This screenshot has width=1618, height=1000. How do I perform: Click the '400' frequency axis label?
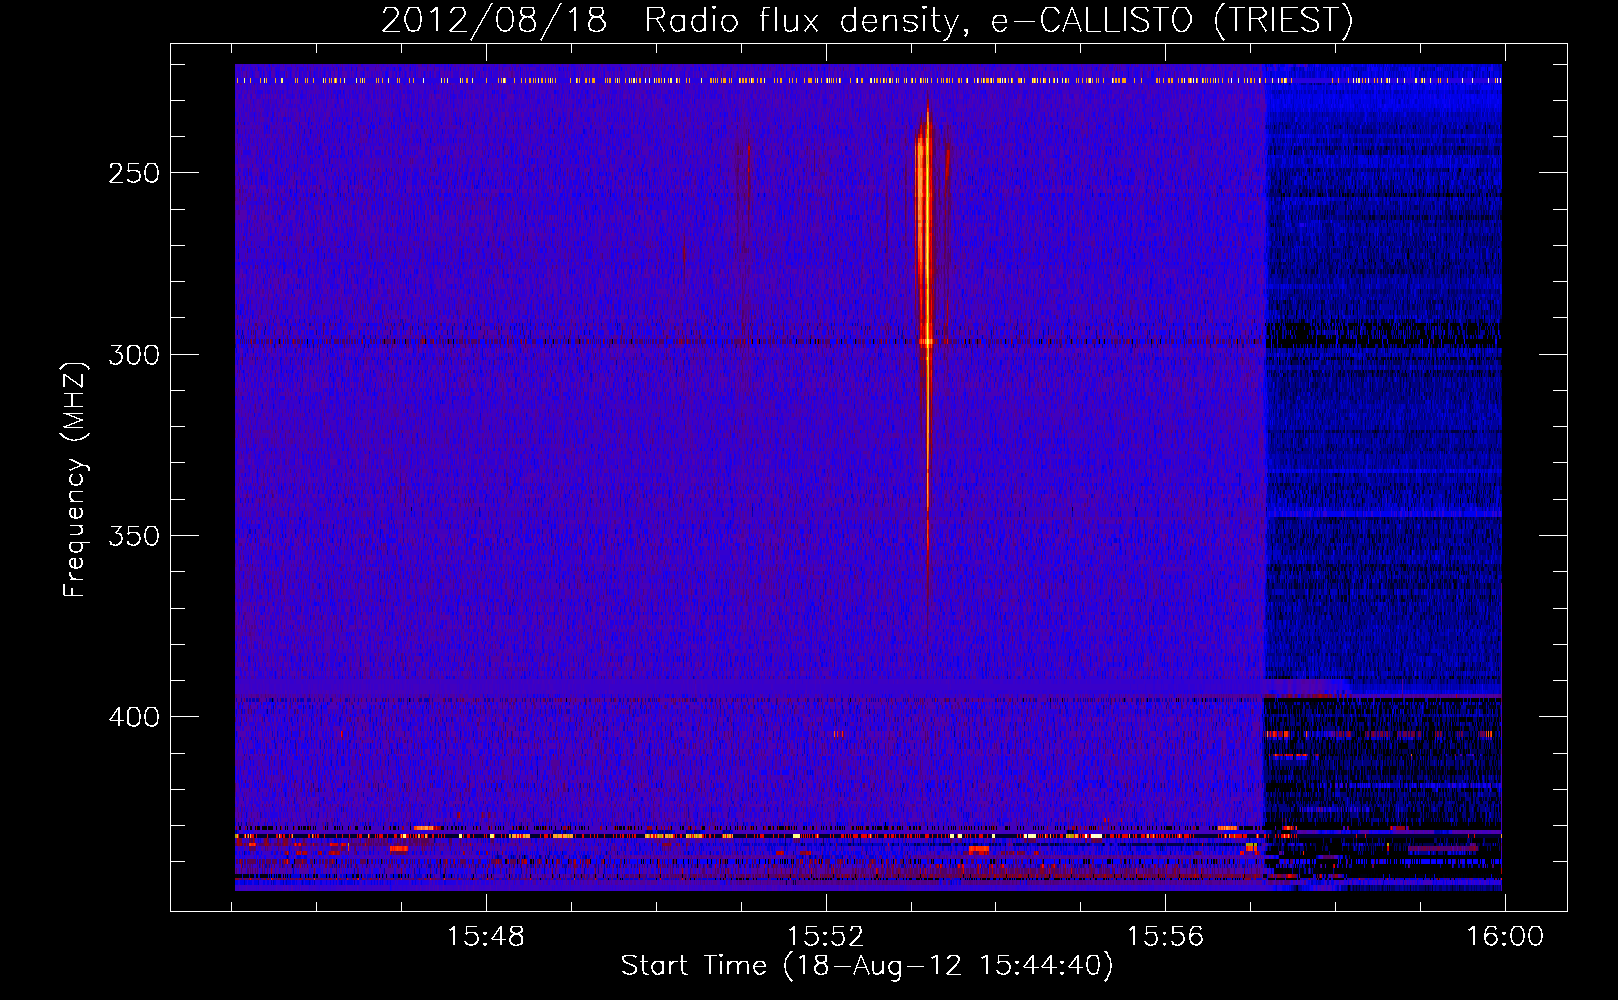click(x=134, y=717)
